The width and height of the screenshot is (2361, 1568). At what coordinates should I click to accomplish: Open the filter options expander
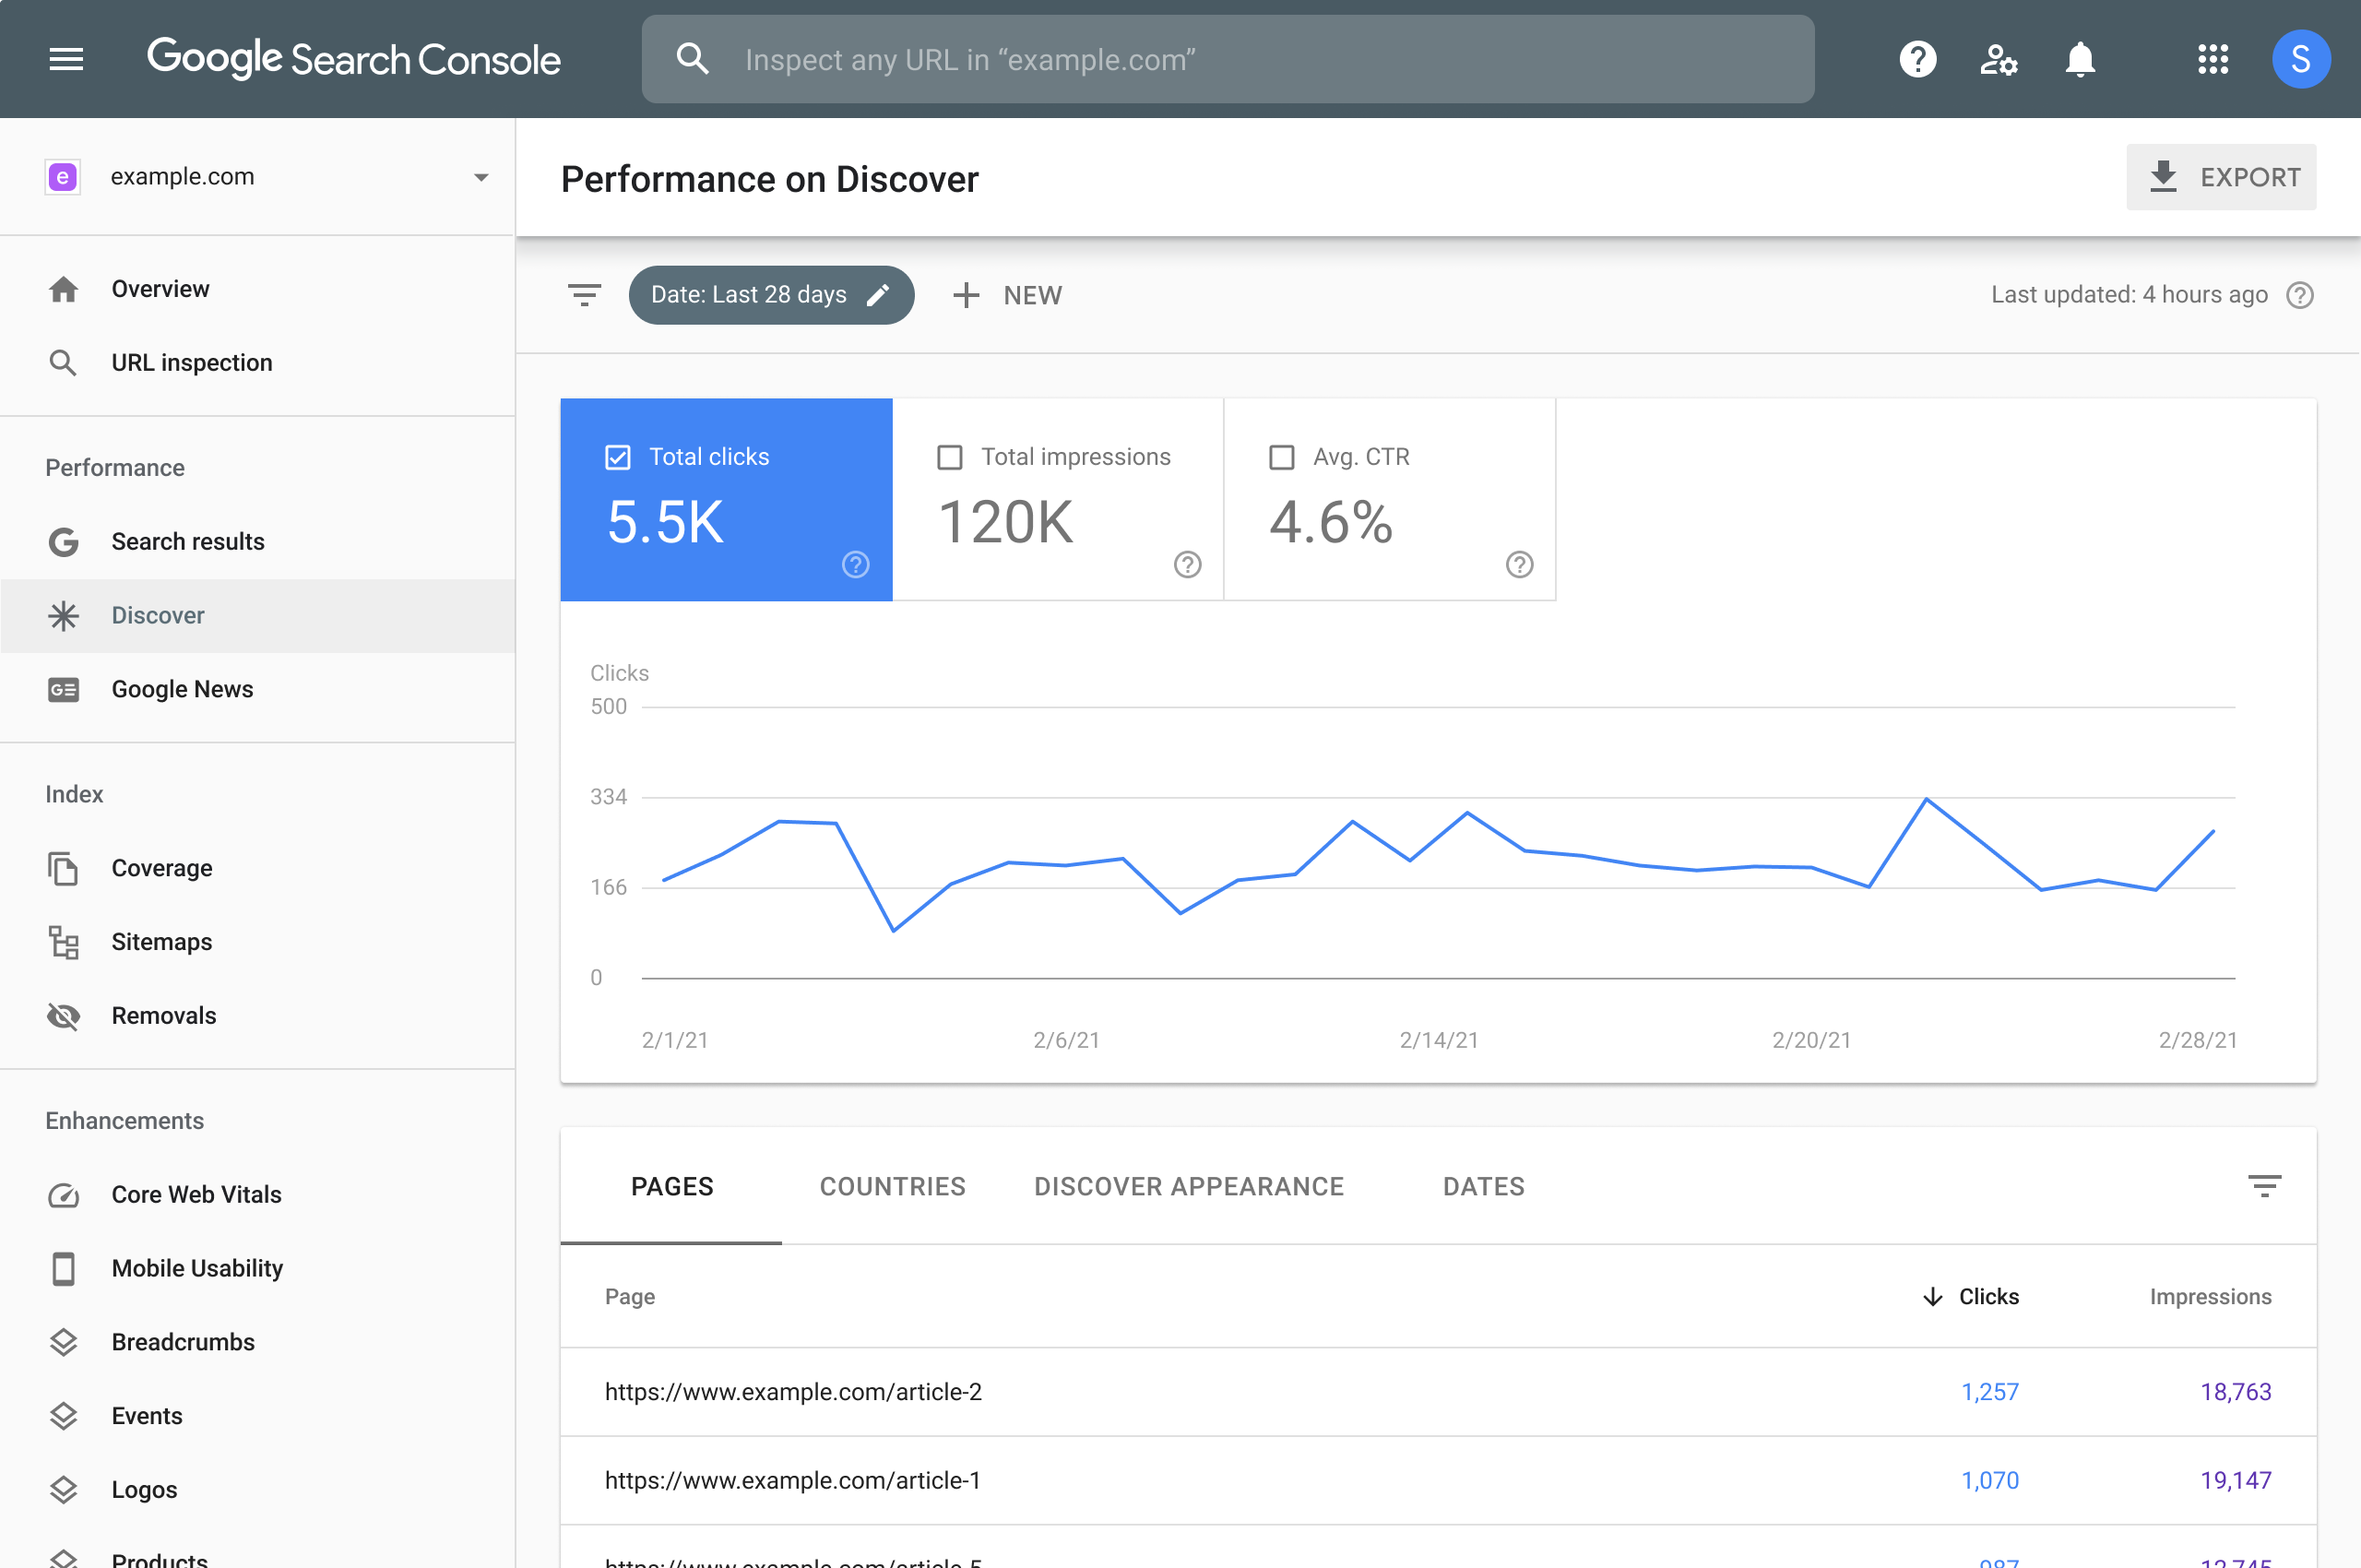pos(584,294)
